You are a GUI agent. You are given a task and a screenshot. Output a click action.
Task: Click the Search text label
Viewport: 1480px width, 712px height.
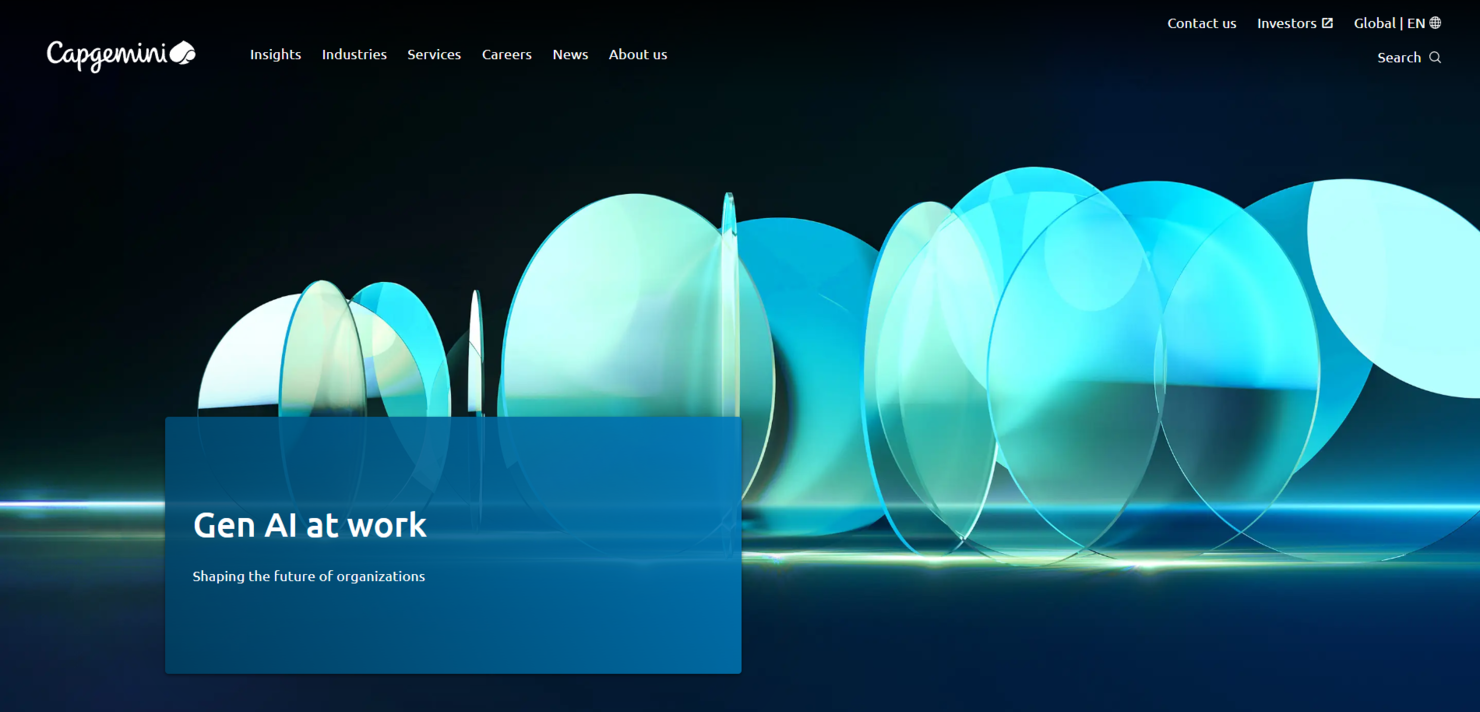pos(1397,57)
